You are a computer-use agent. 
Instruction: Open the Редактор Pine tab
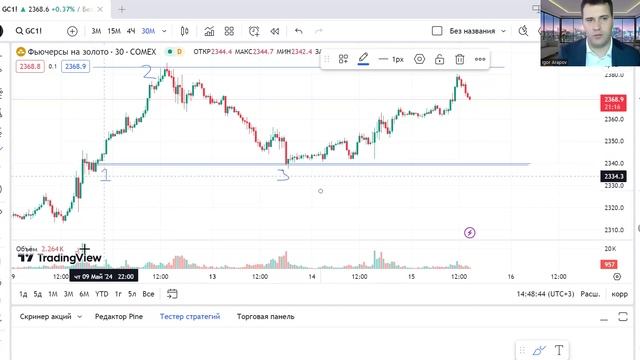click(x=119, y=316)
